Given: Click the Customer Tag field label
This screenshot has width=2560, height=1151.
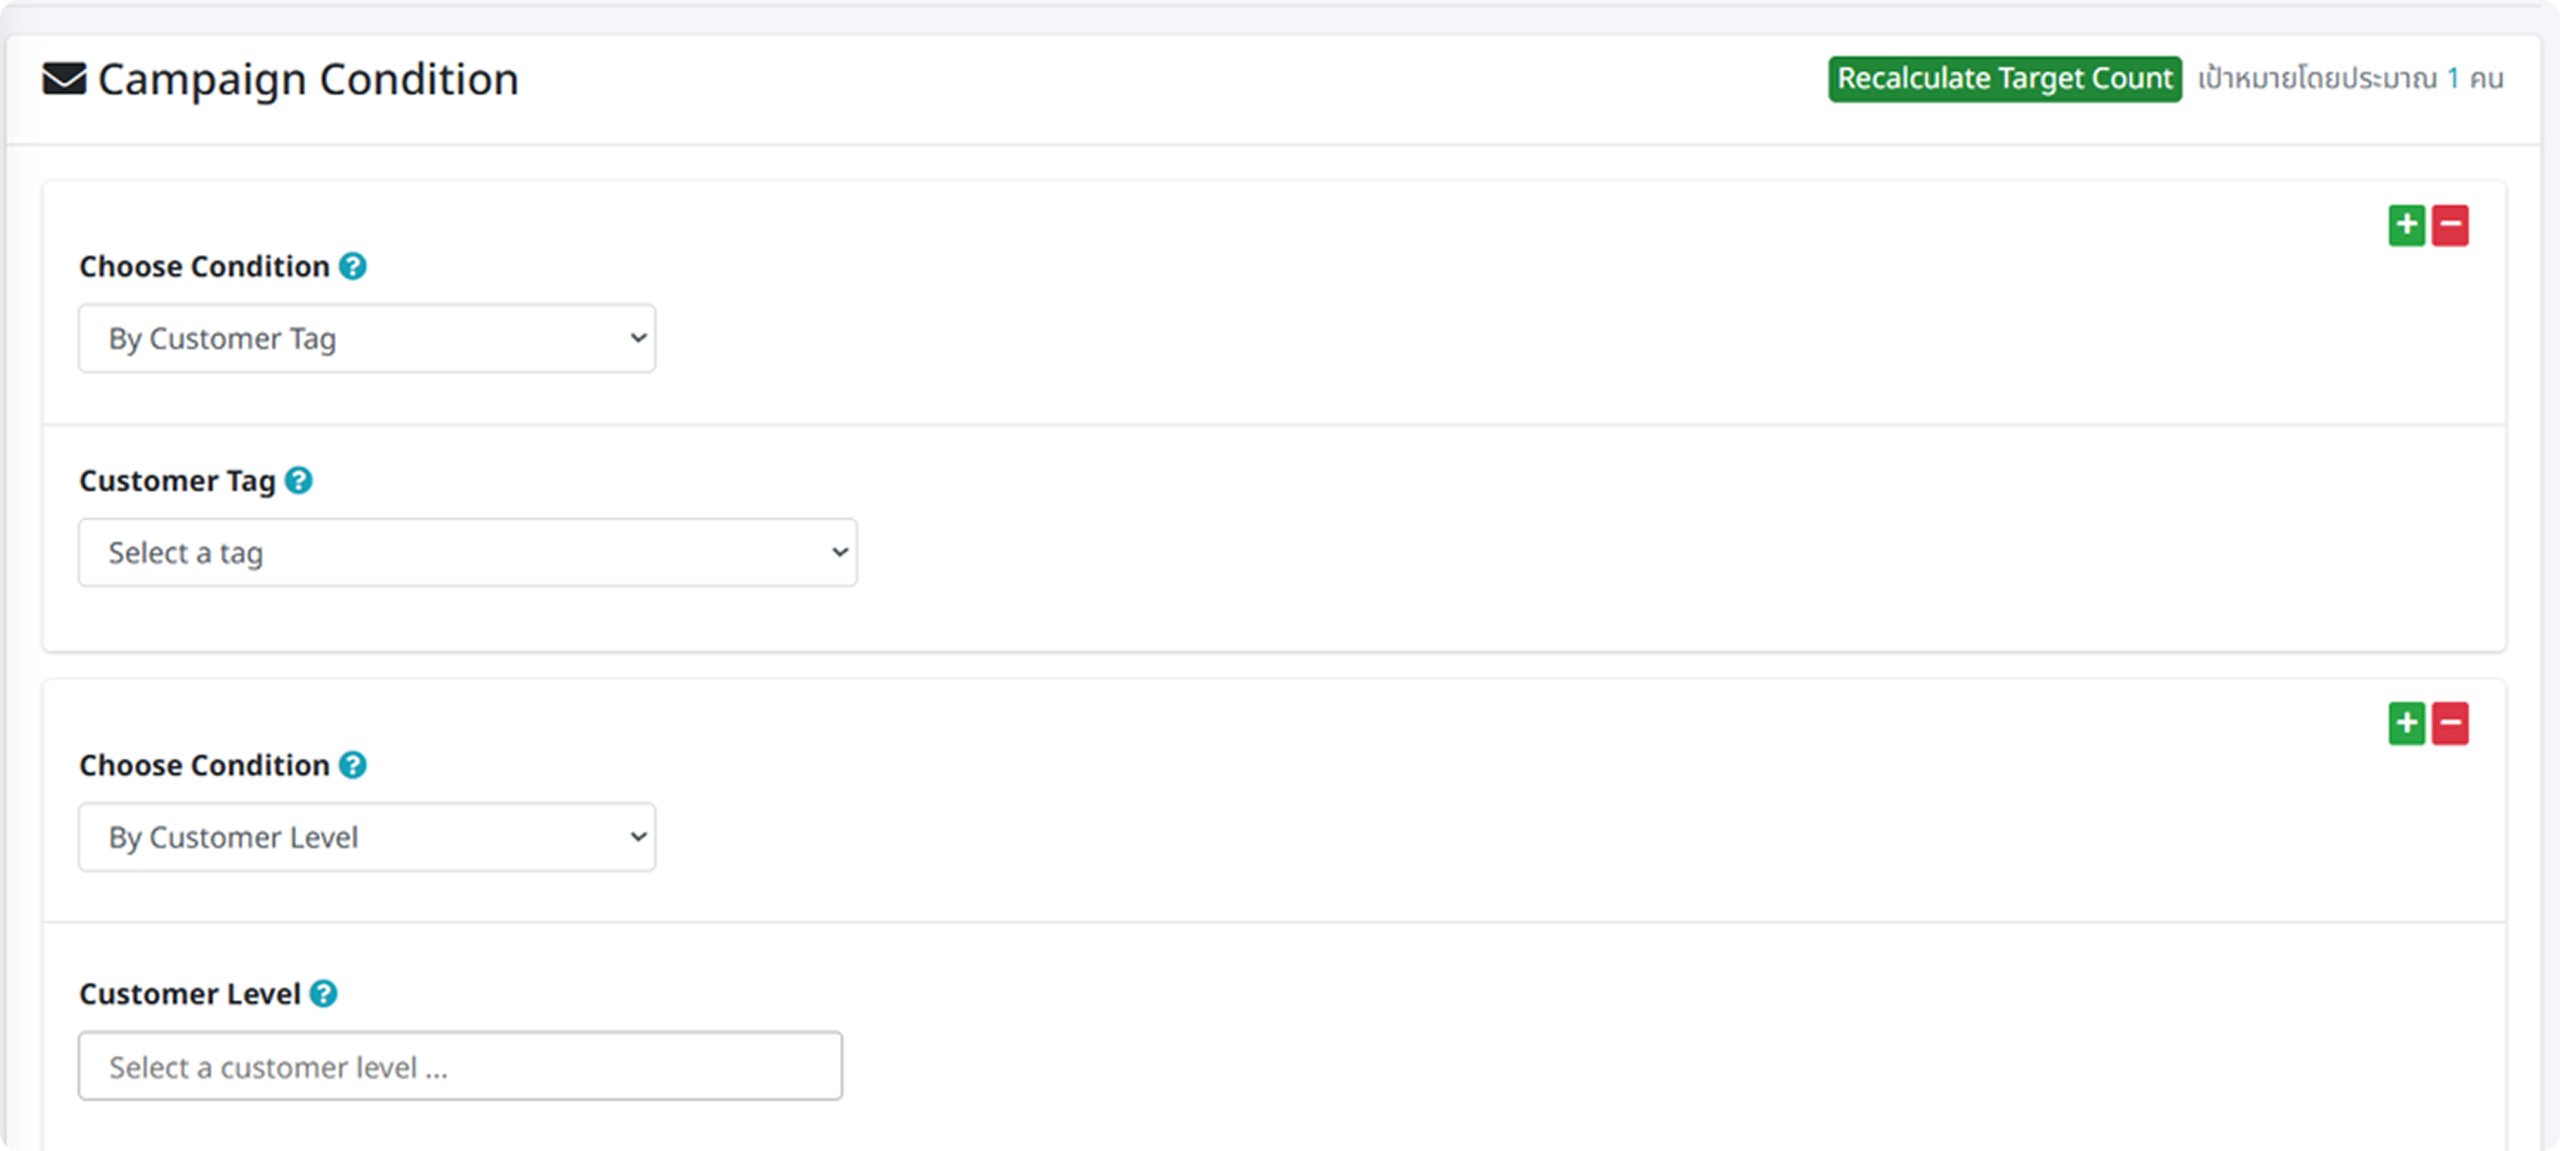Looking at the screenshot, I should pyautogui.click(x=177, y=481).
